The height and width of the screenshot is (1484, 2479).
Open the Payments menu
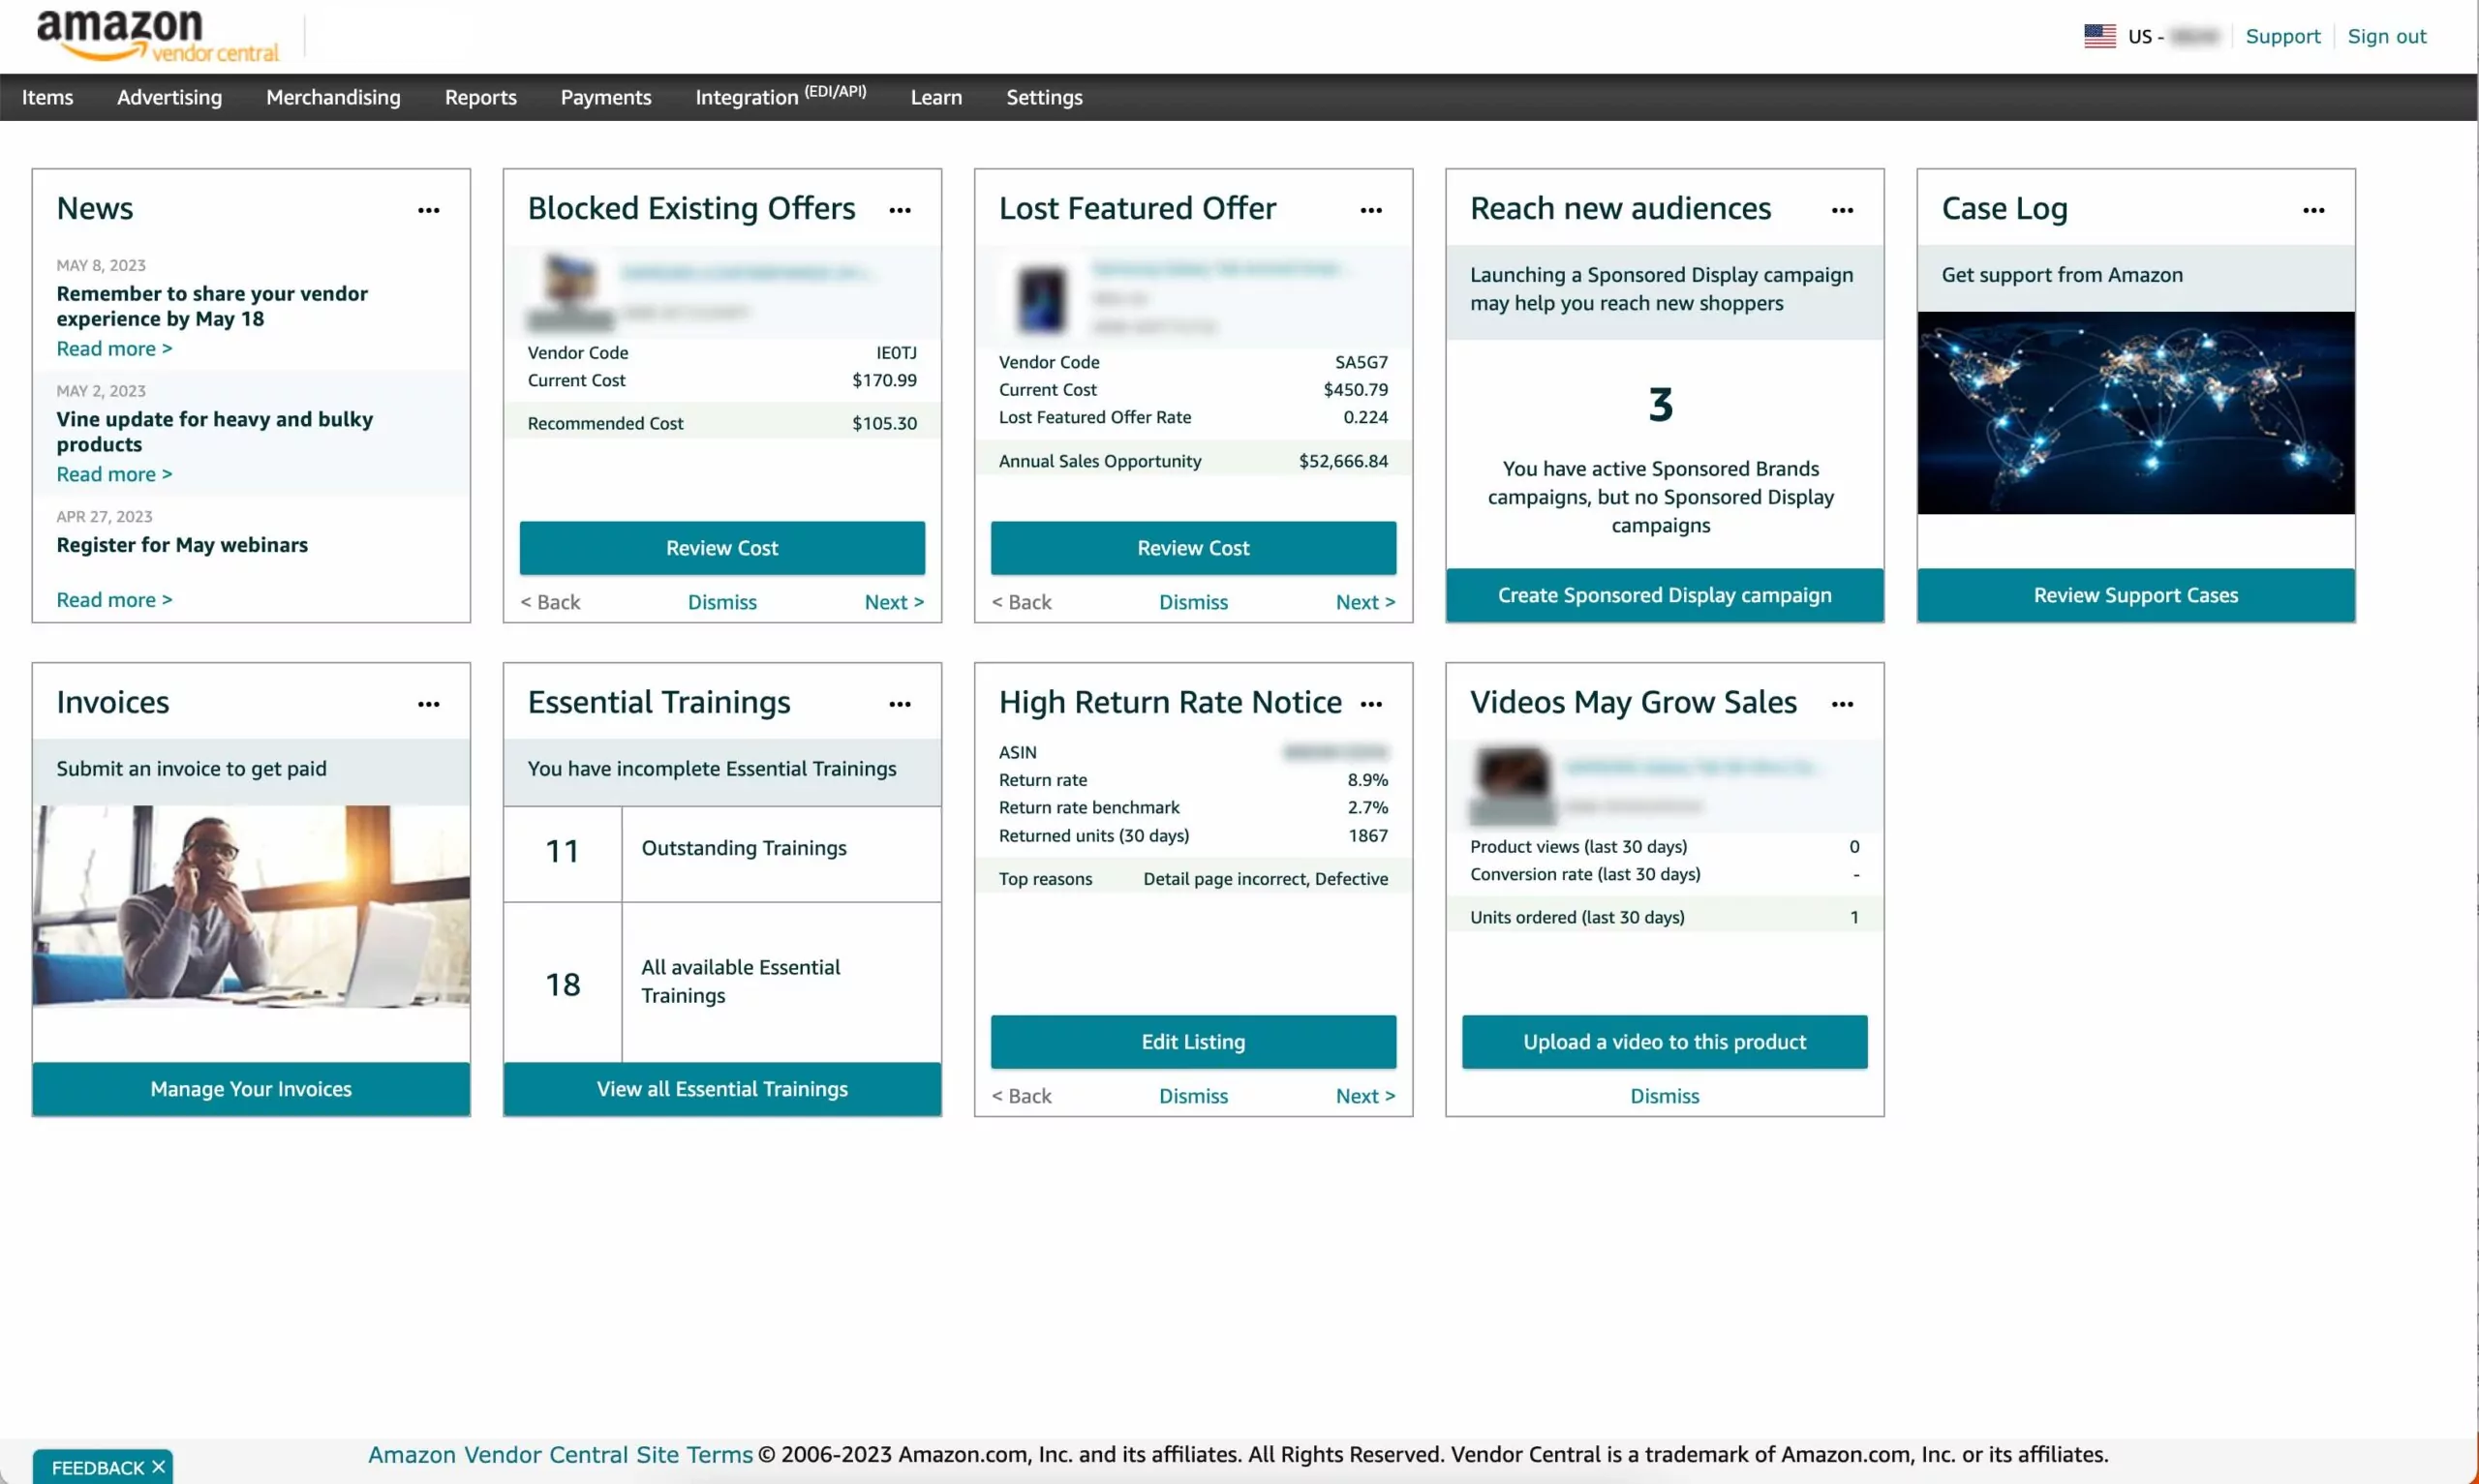pyautogui.click(x=605, y=96)
